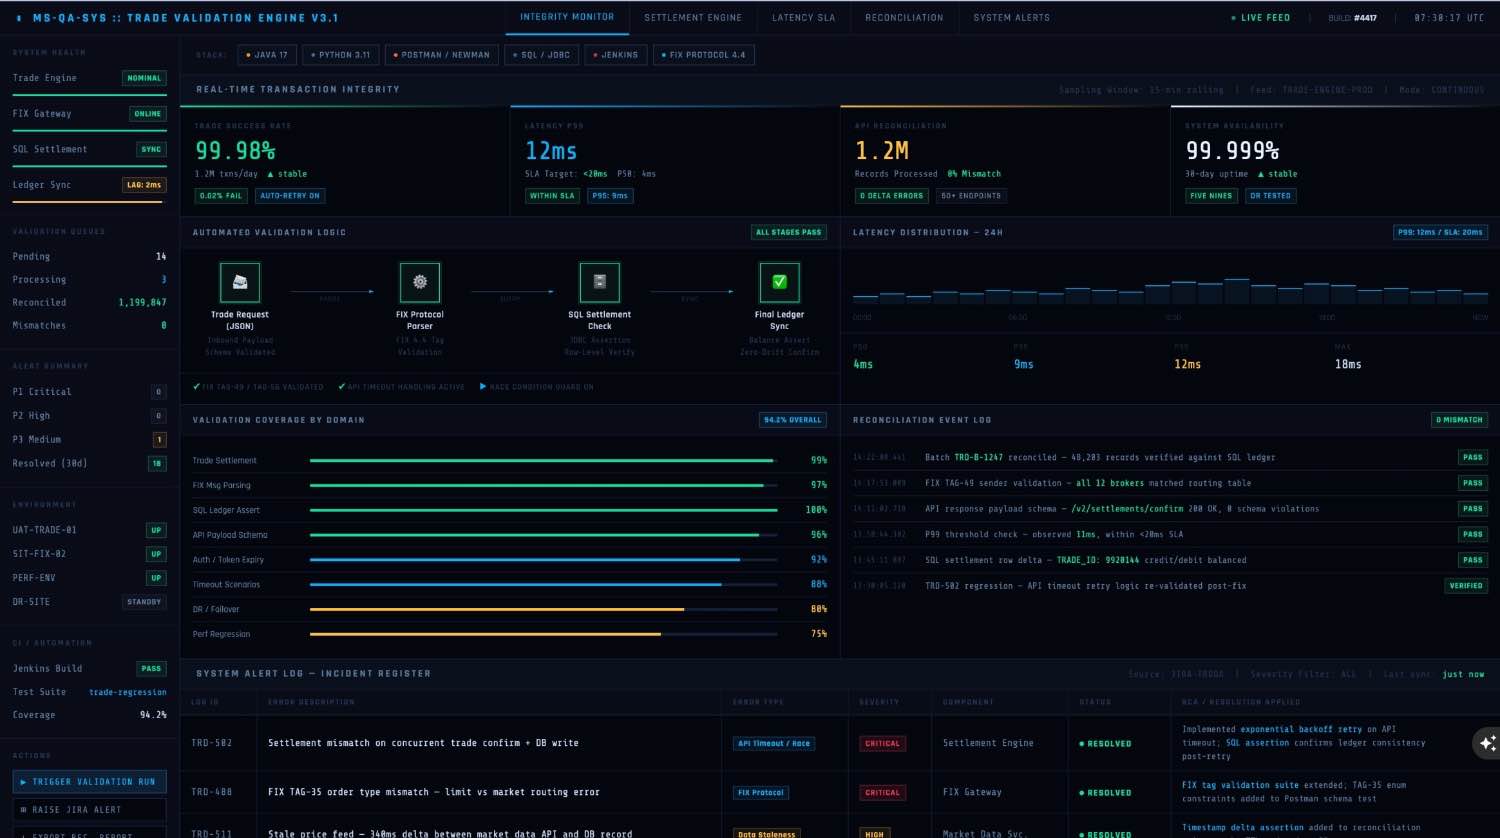Open the trade-regression test suite link

coord(128,692)
